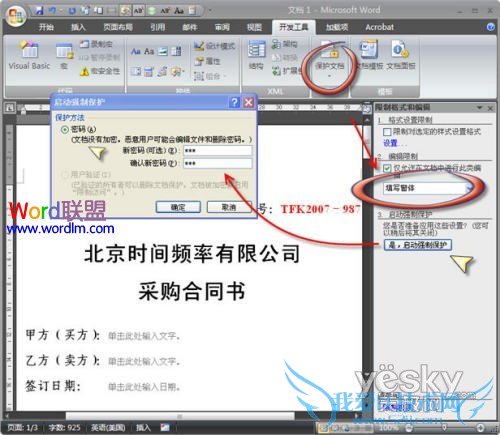Click the language 英语(美国) indicator

click(x=108, y=427)
